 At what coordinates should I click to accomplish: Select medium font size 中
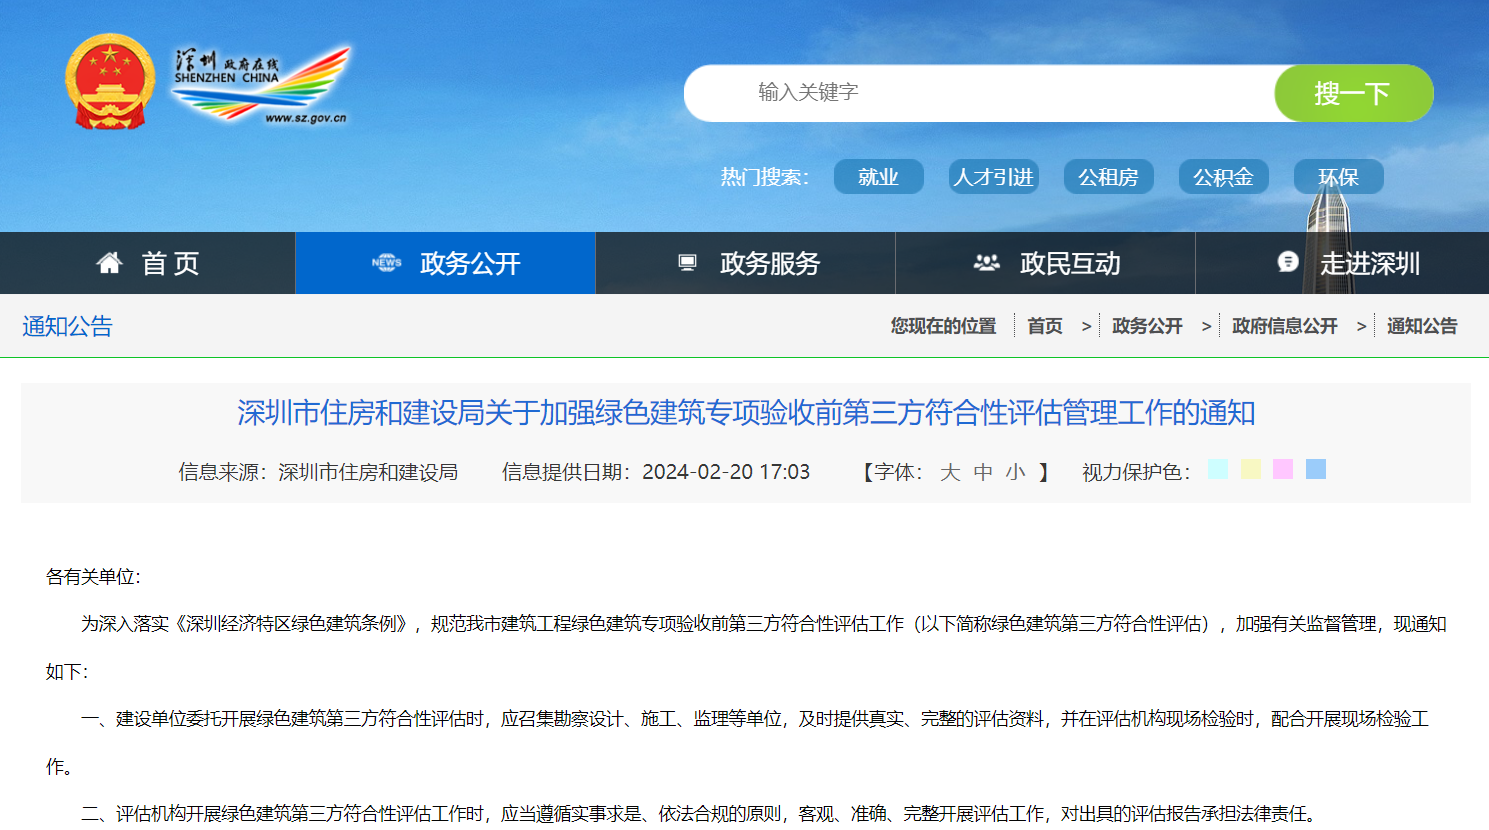(x=983, y=472)
